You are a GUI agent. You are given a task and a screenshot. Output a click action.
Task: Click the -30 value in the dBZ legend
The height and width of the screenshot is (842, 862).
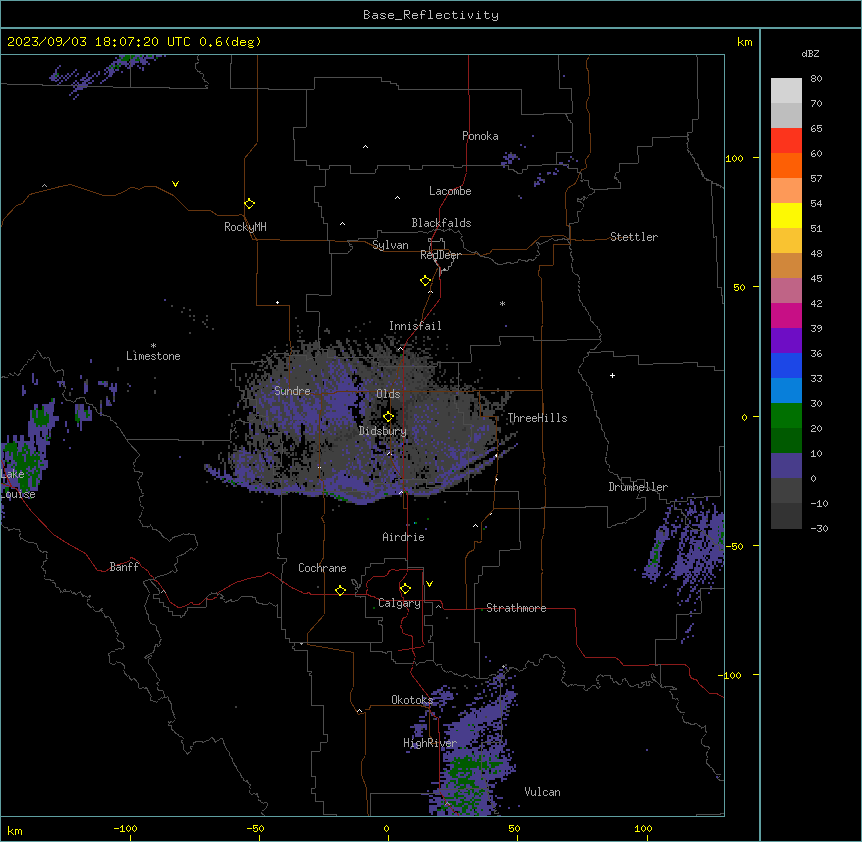(819, 529)
